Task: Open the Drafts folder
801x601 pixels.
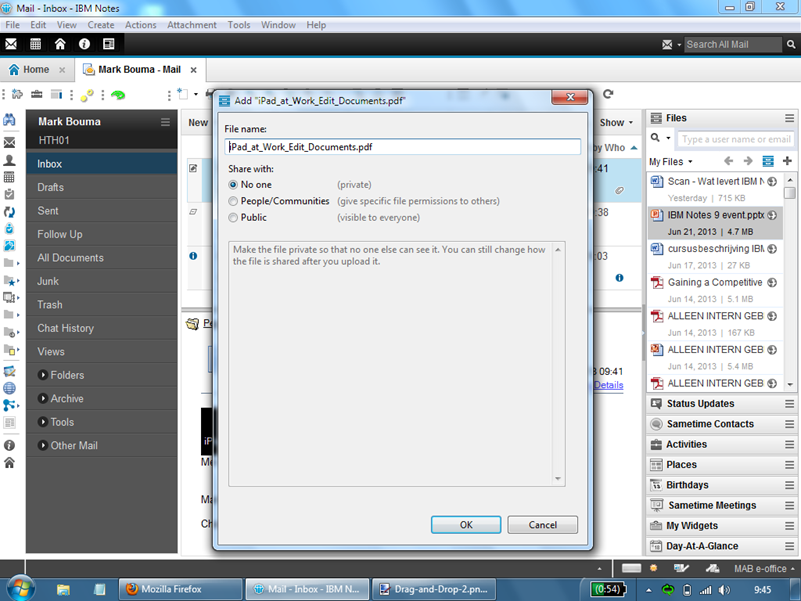Action: (102, 188)
